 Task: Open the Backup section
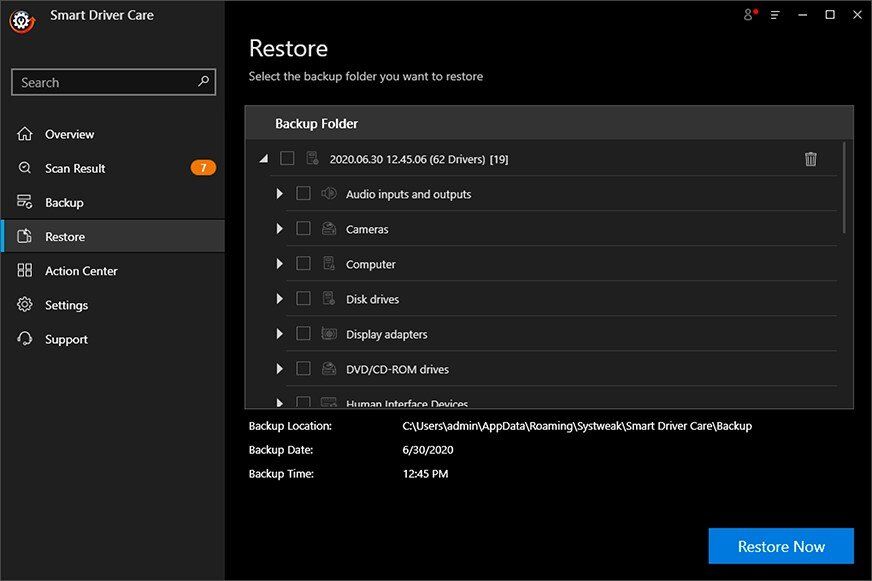tap(113, 202)
